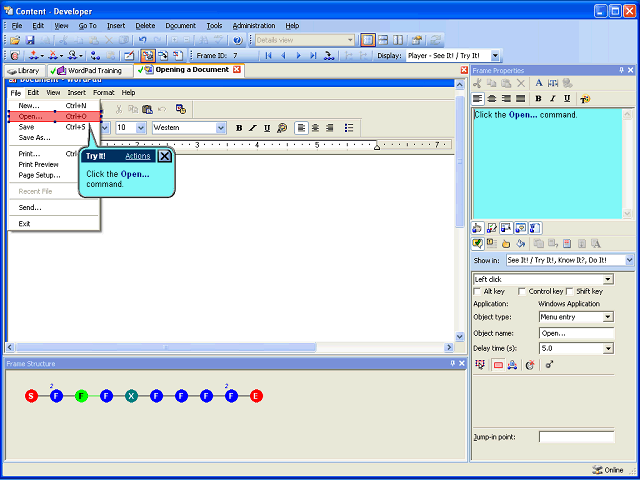Click the red at-sign icon on second toolbar
The width and height of the screenshot is (640, 480).
(15, 56)
